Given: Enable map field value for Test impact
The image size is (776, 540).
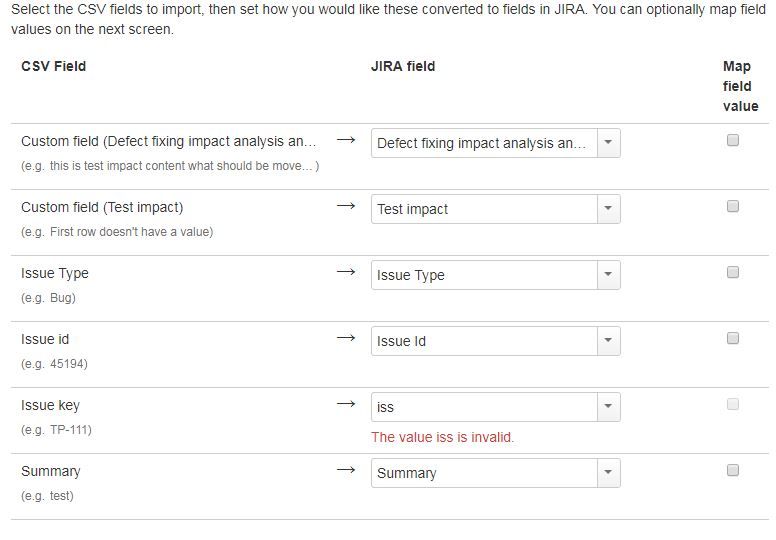Looking at the screenshot, I should click(x=732, y=206).
